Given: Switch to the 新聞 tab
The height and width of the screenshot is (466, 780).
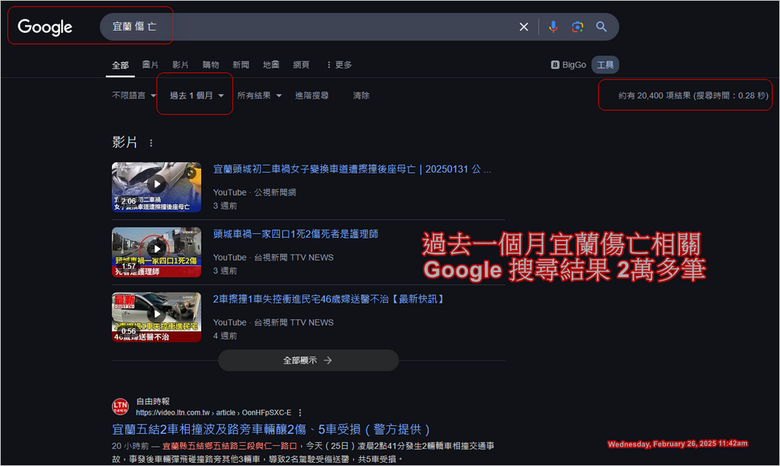Looking at the screenshot, I should tap(241, 65).
